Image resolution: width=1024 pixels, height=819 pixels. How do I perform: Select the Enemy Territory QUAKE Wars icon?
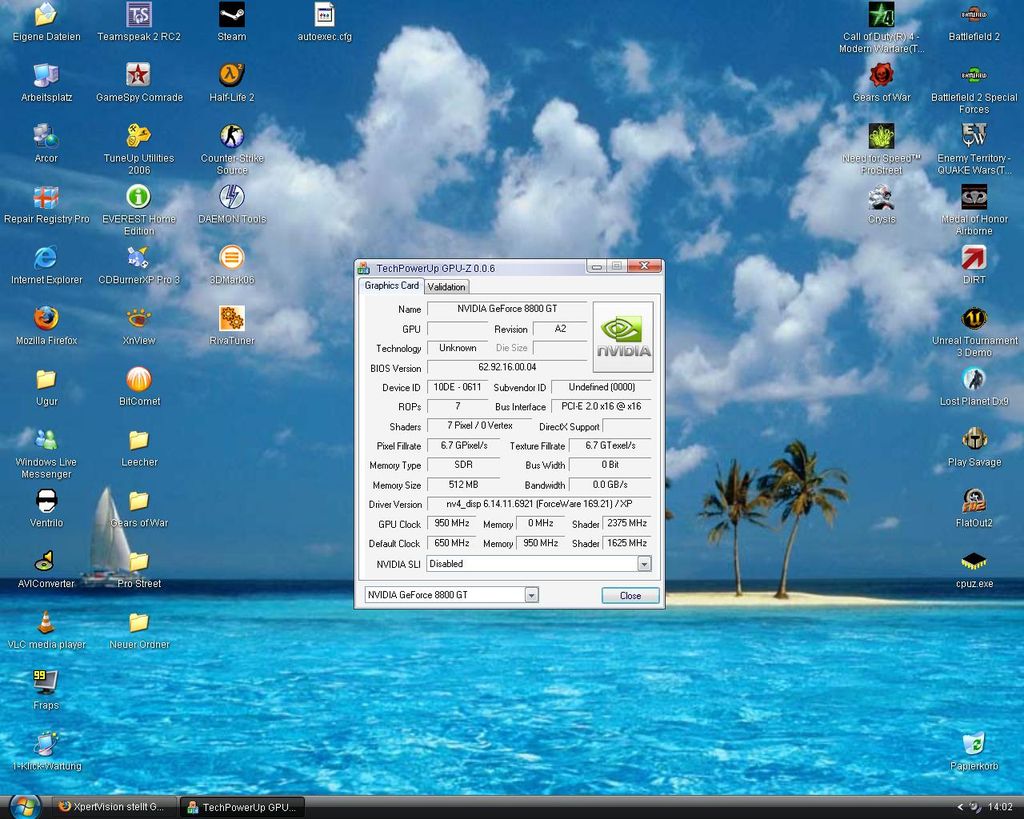(x=974, y=136)
